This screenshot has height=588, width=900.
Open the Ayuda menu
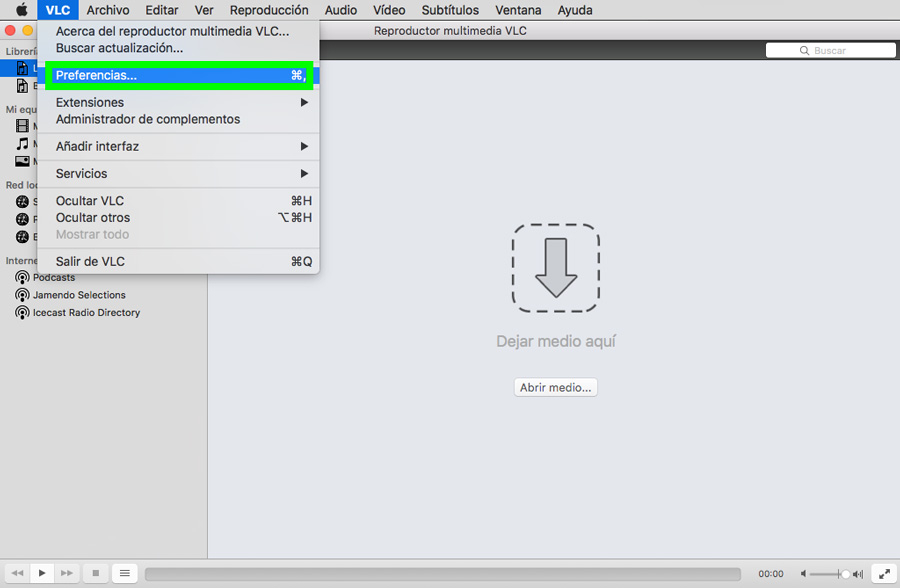click(x=575, y=10)
